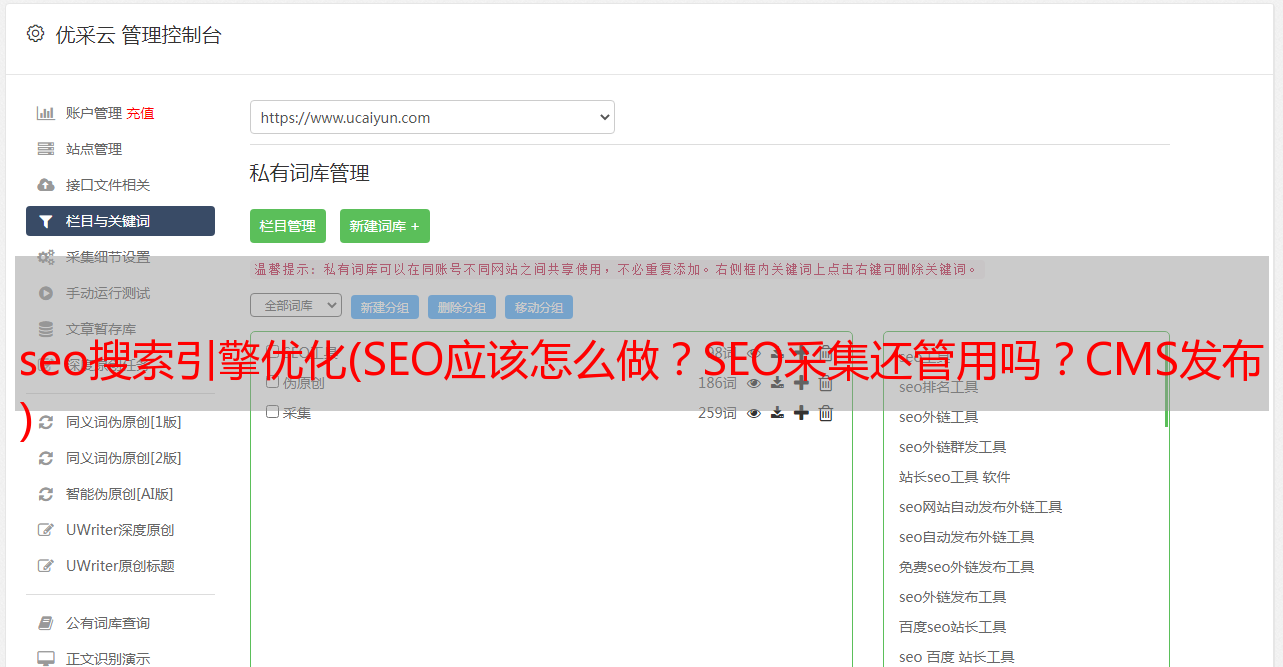Click the 新建词库 + button

385,226
